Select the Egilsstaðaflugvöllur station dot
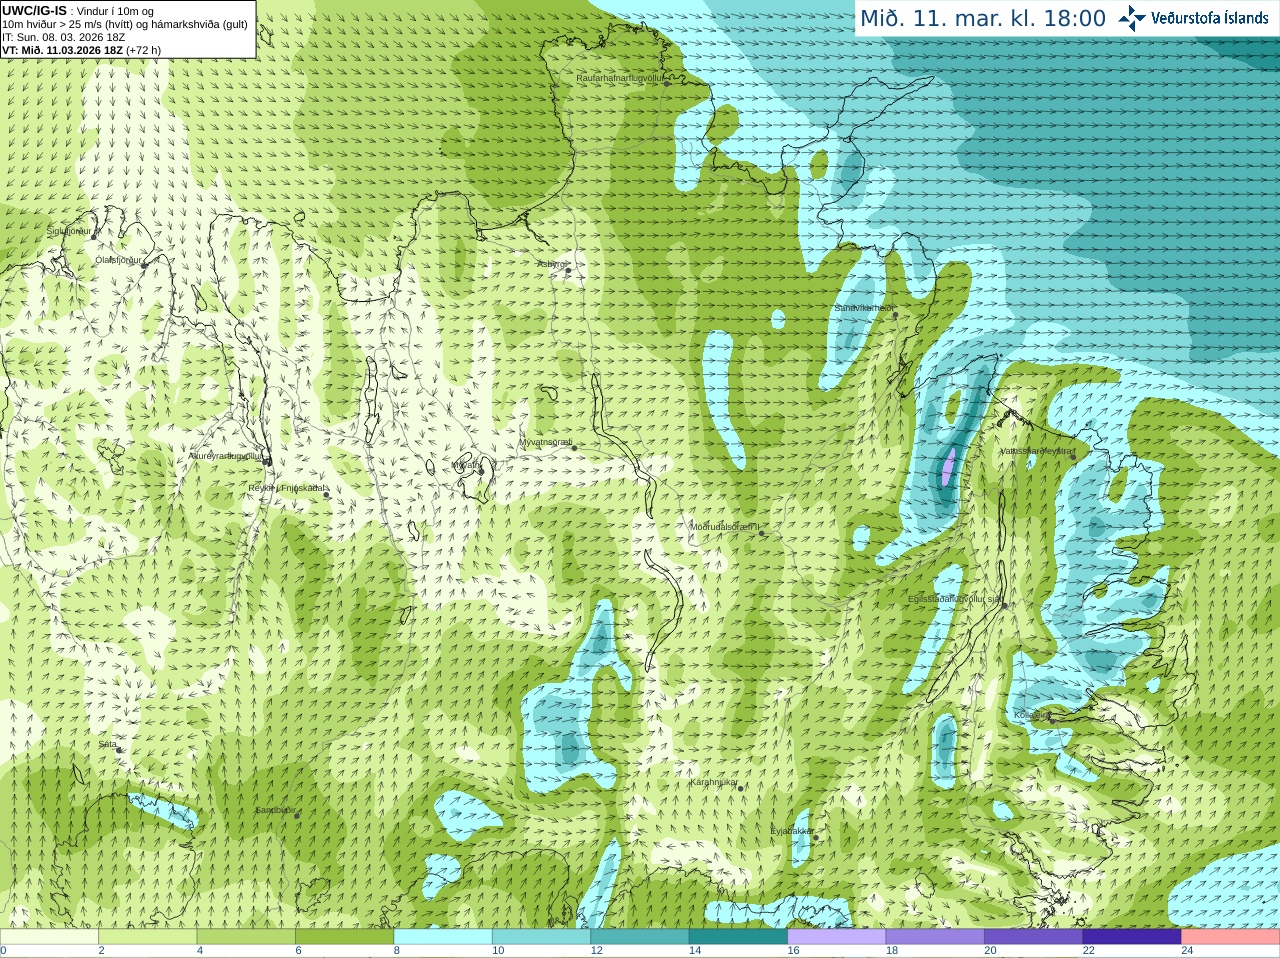The image size is (1280, 958). click(x=1004, y=604)
